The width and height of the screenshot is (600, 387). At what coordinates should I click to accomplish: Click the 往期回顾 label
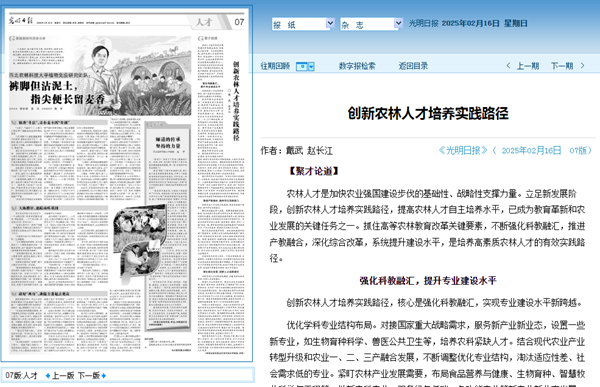(275, 66)
